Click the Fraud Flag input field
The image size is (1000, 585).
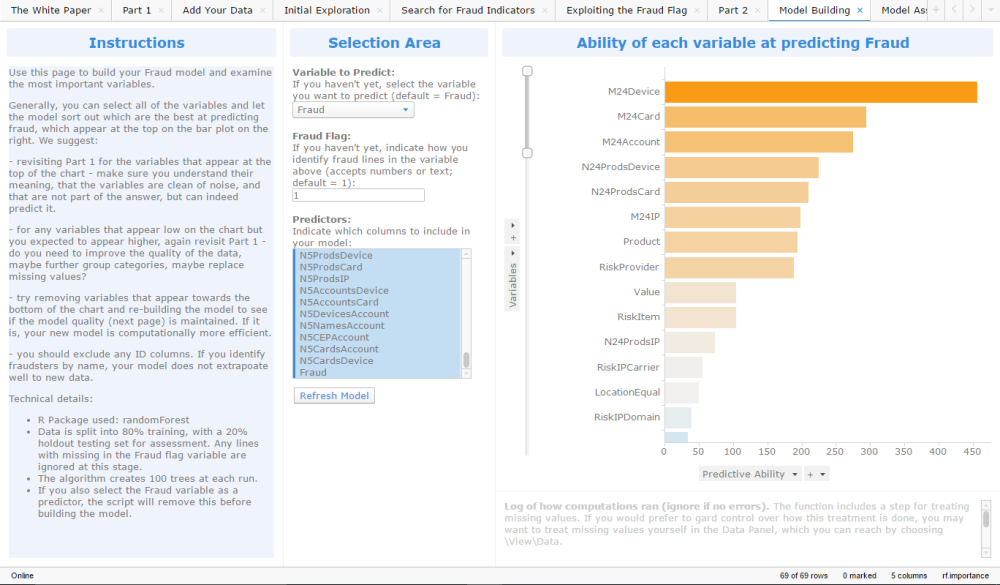(358, 195)
